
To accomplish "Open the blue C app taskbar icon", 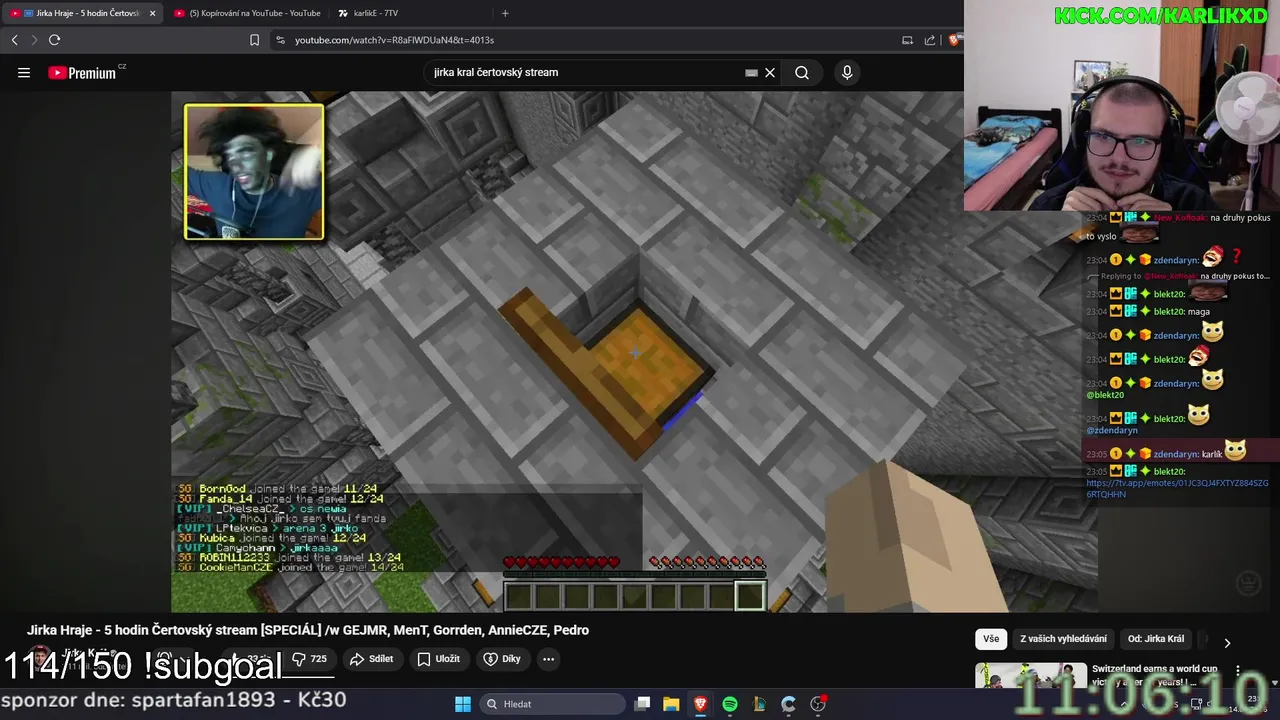I will point(788,704).
